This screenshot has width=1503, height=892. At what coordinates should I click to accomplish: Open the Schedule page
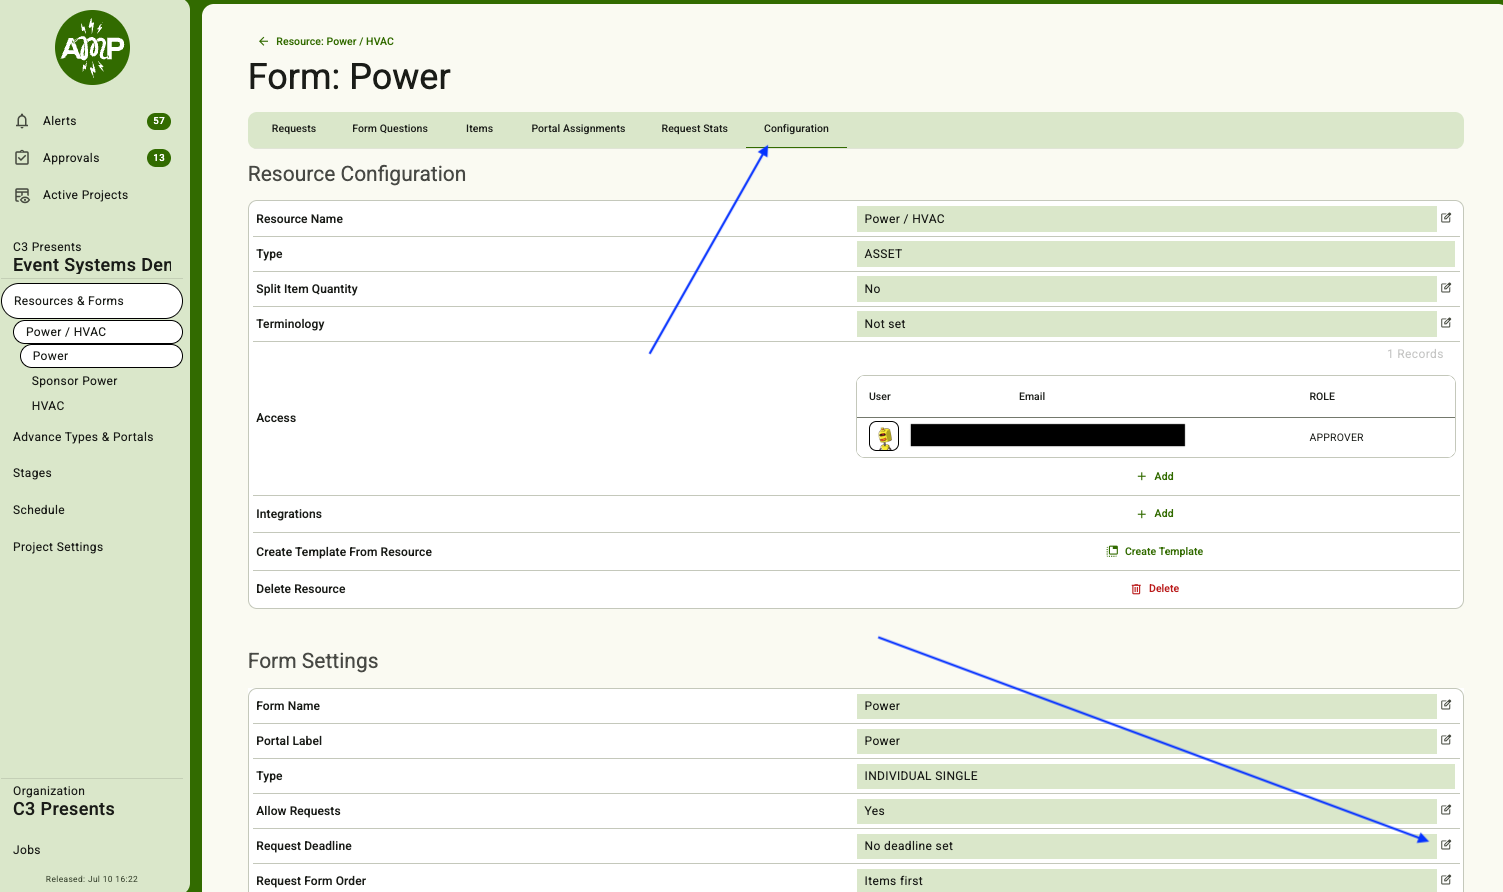(x=39, y=510)
